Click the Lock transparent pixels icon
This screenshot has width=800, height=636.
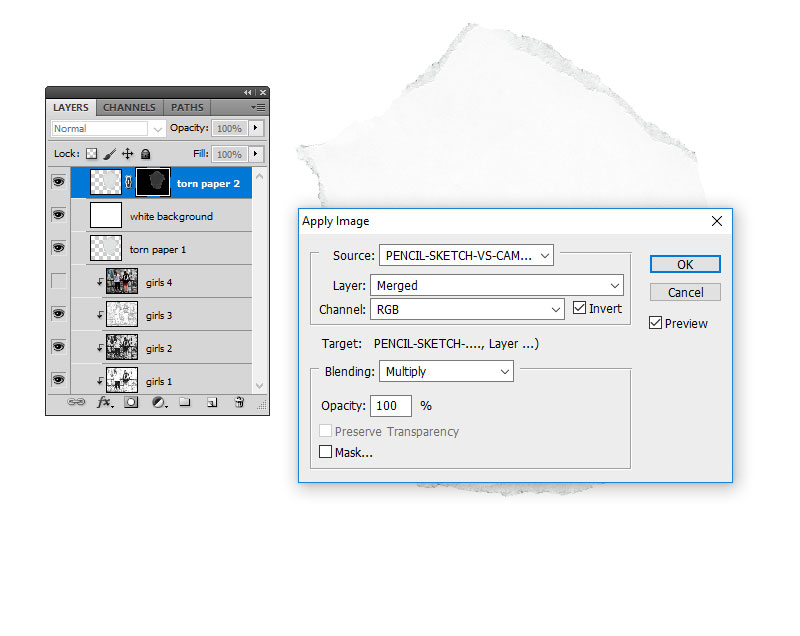[x=92, y=154]
